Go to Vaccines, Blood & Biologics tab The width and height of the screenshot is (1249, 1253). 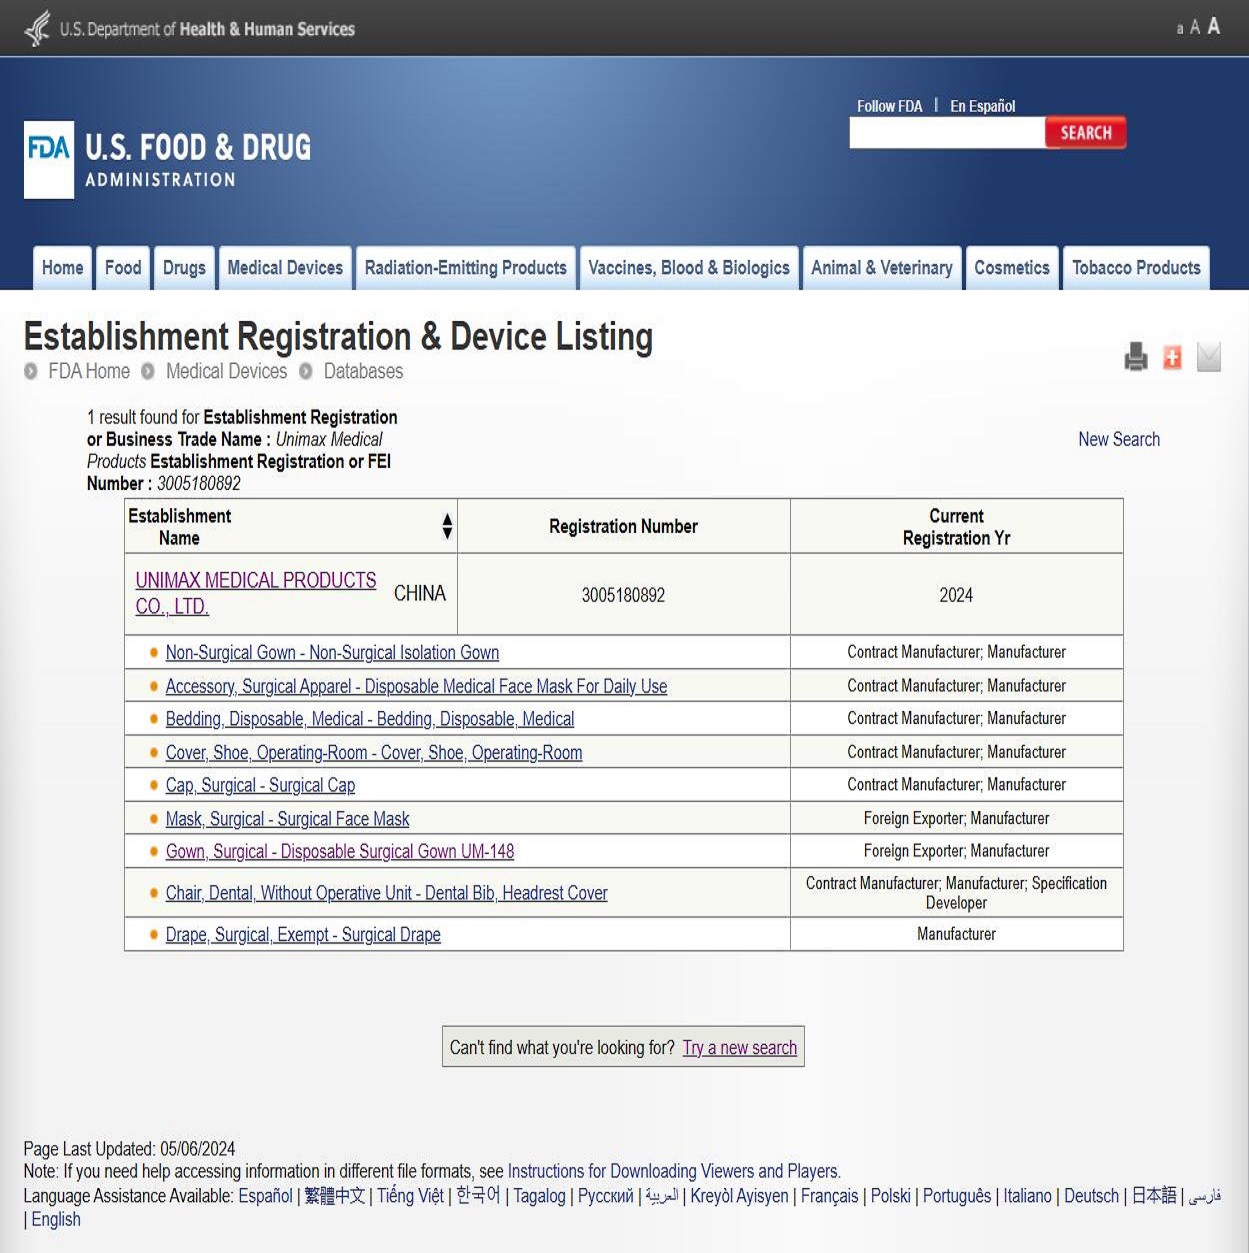click(x=688, y=268)
